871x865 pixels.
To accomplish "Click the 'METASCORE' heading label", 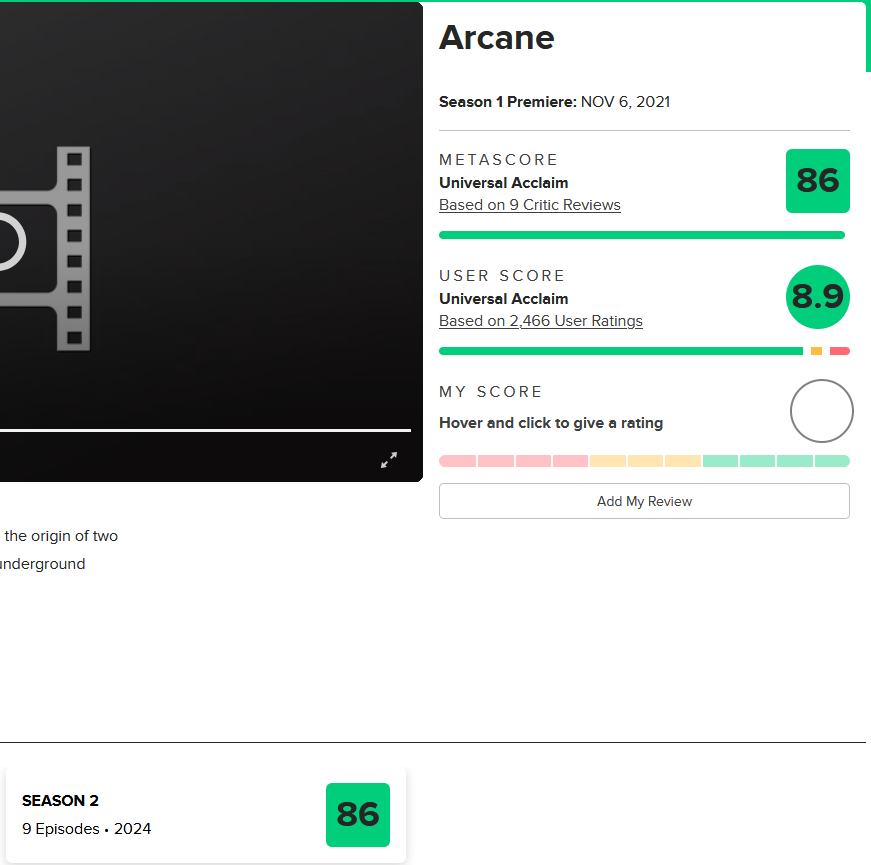I will [x=498, y=160].
